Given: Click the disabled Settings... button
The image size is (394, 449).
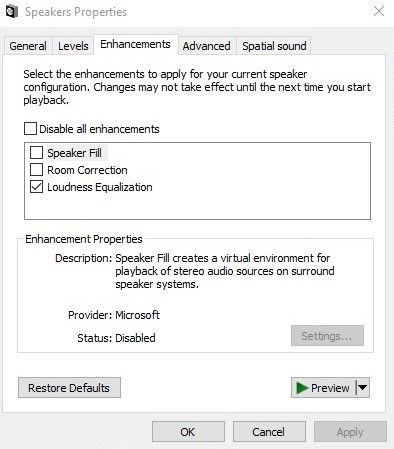Looking at the screenshot, I should tap(327, 336).
